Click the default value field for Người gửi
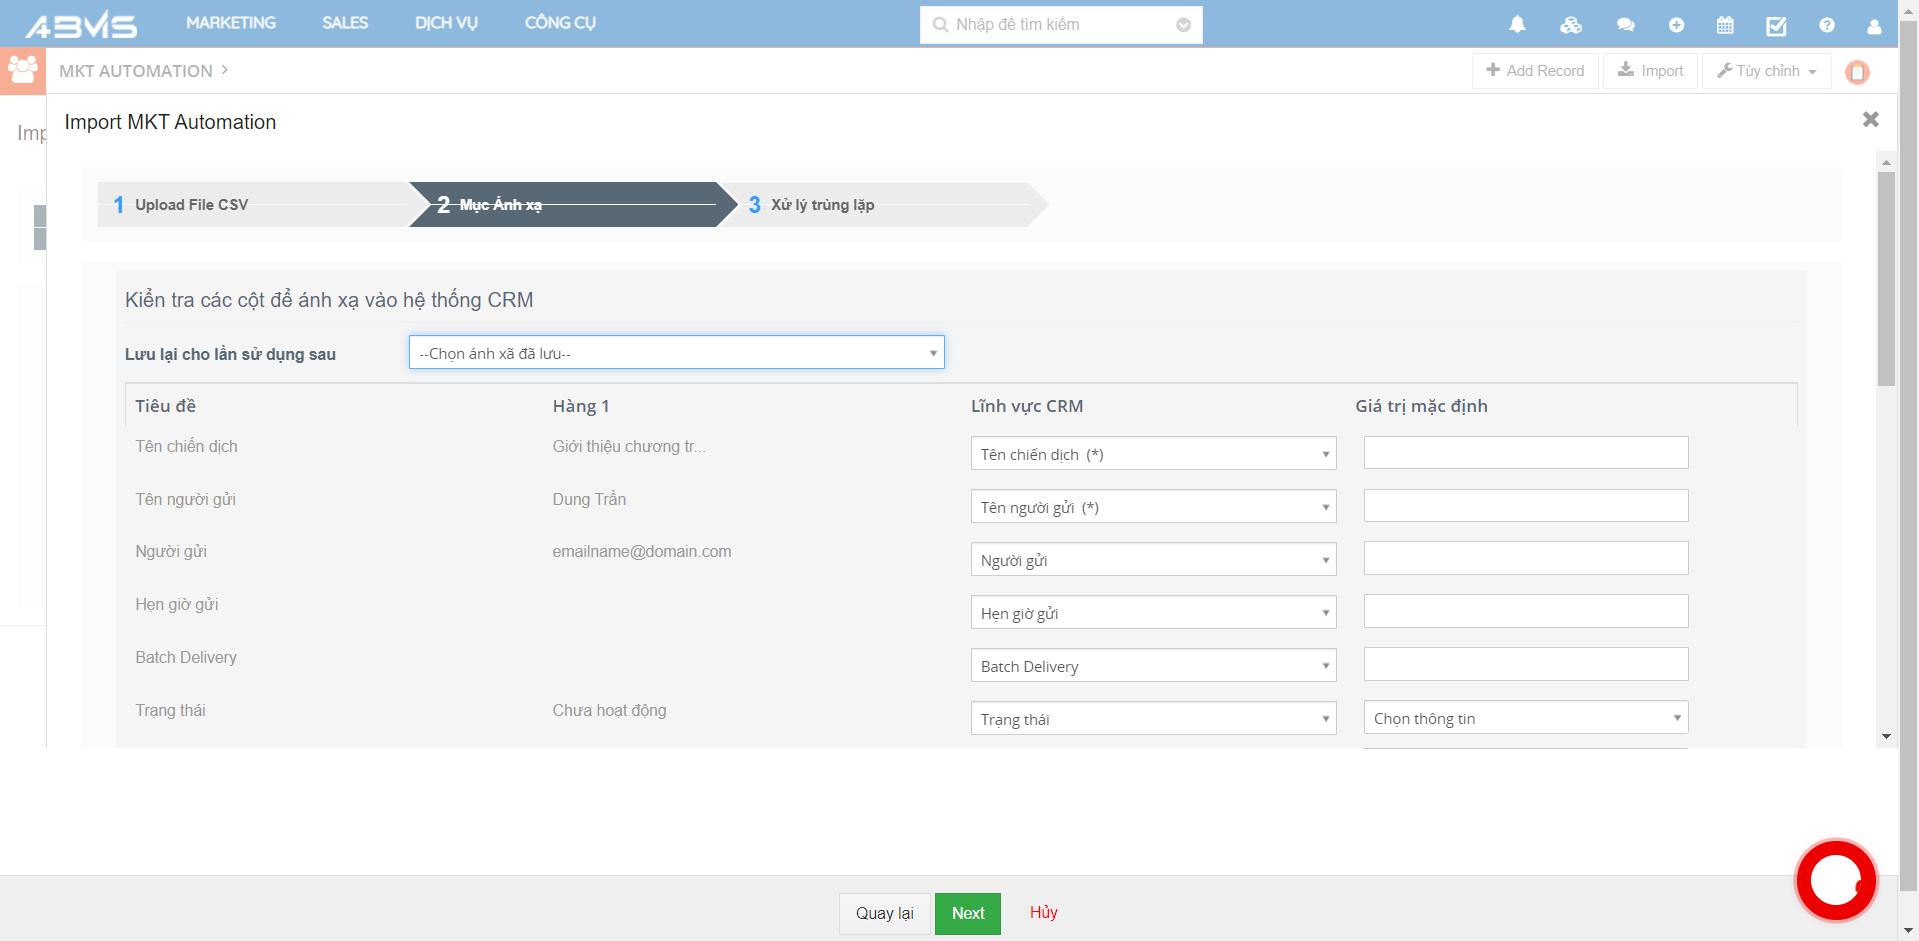Image resolution: width=1919 pixels, height=941 pixels. [1525, 559]
